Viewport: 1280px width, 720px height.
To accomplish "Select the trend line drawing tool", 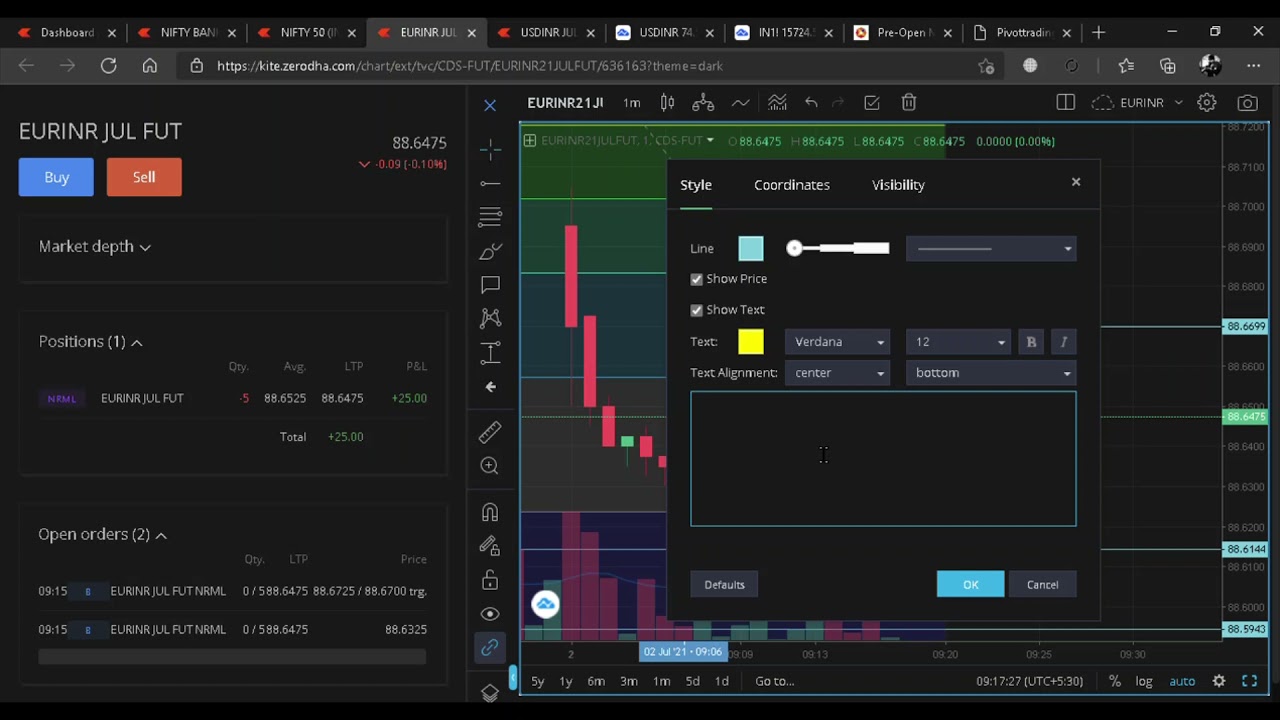I will point(490,183).
